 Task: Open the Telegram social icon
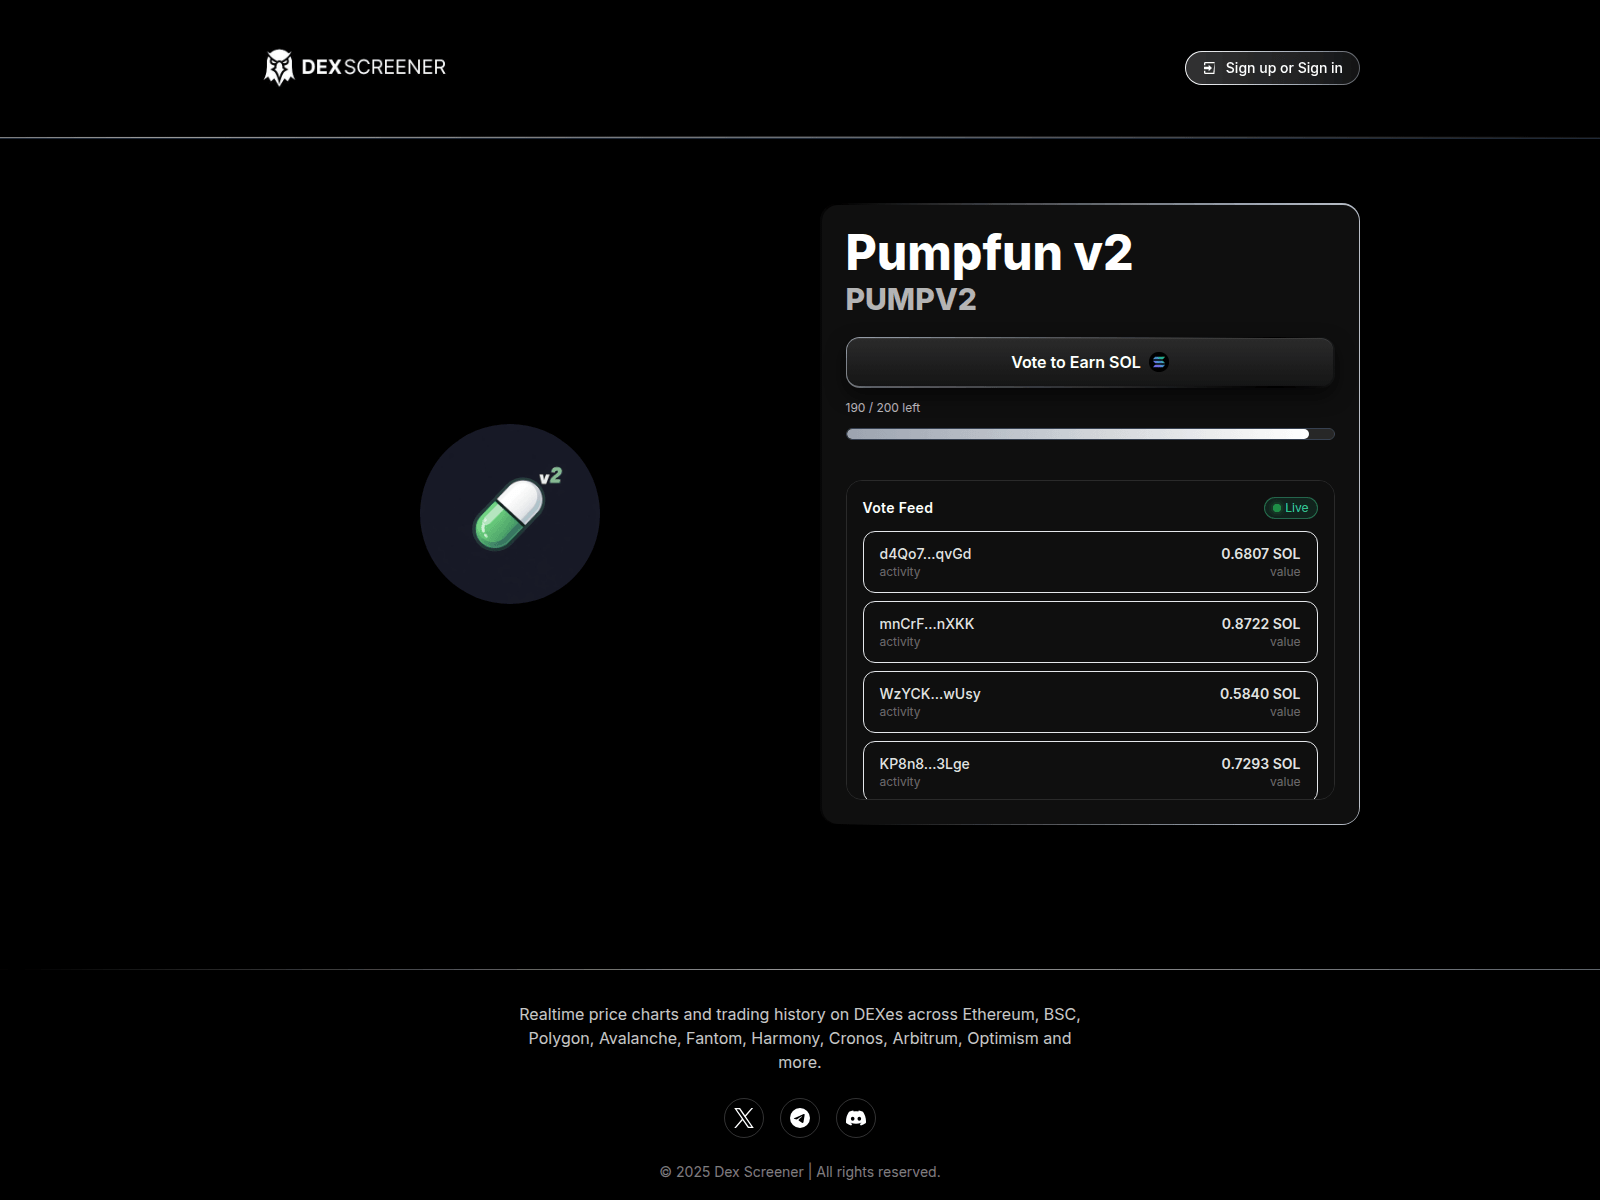(800, 1118)
